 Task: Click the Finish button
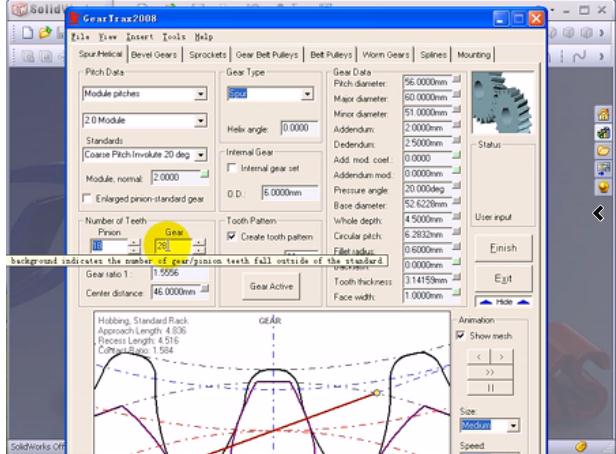coord(503,248)
